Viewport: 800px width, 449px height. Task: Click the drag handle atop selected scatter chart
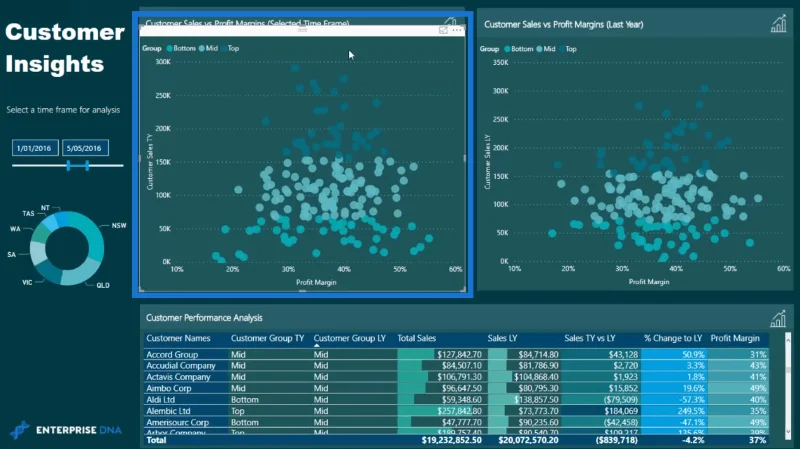click(x=303, y=31)
